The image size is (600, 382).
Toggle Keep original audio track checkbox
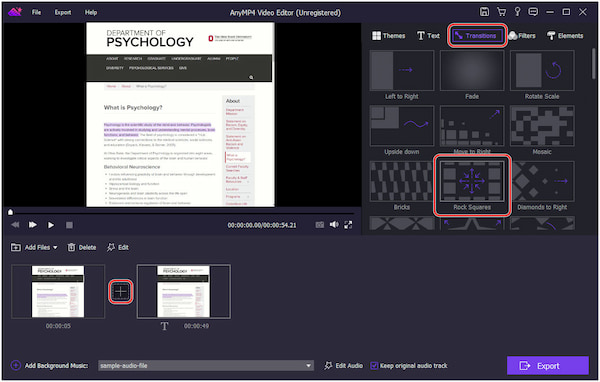tap(374, 366)
